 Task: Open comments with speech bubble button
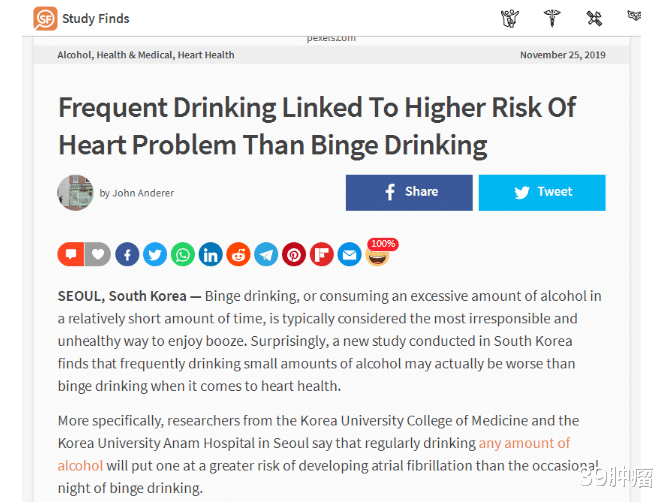[71, 255]
